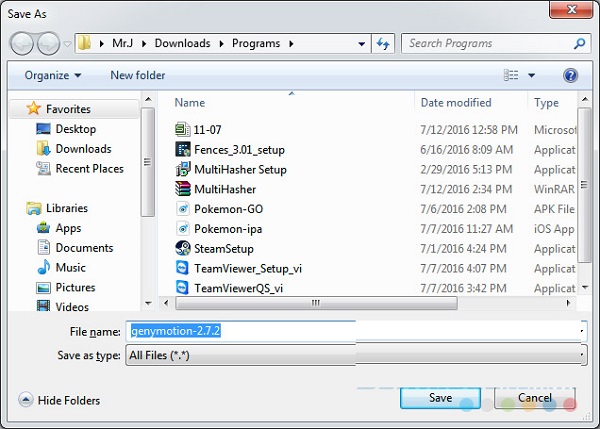Open the change view options dropdown arrow

[532, 75]
